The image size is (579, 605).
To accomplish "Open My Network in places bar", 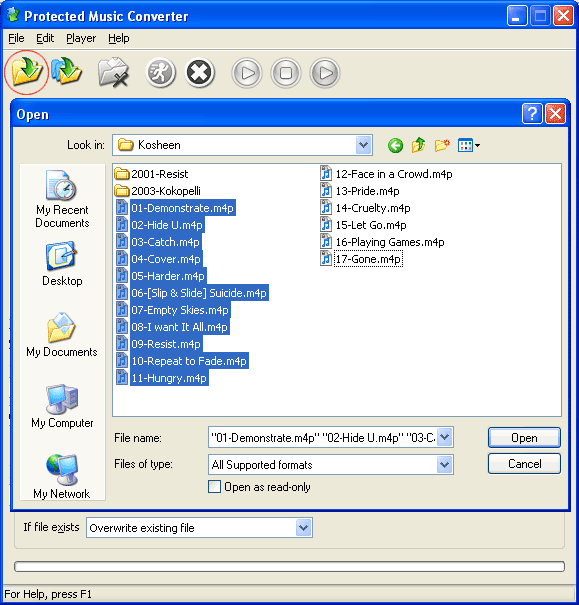I will click(x=62, y=477).
